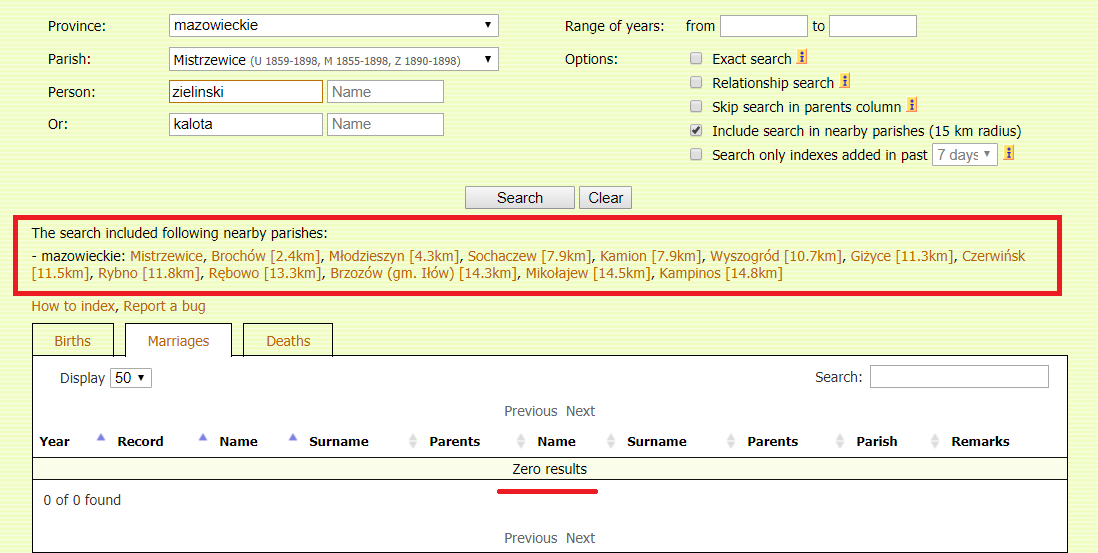1098x553 pixels.
Task: Click info icon beside Relationship search
Action: 845,82
